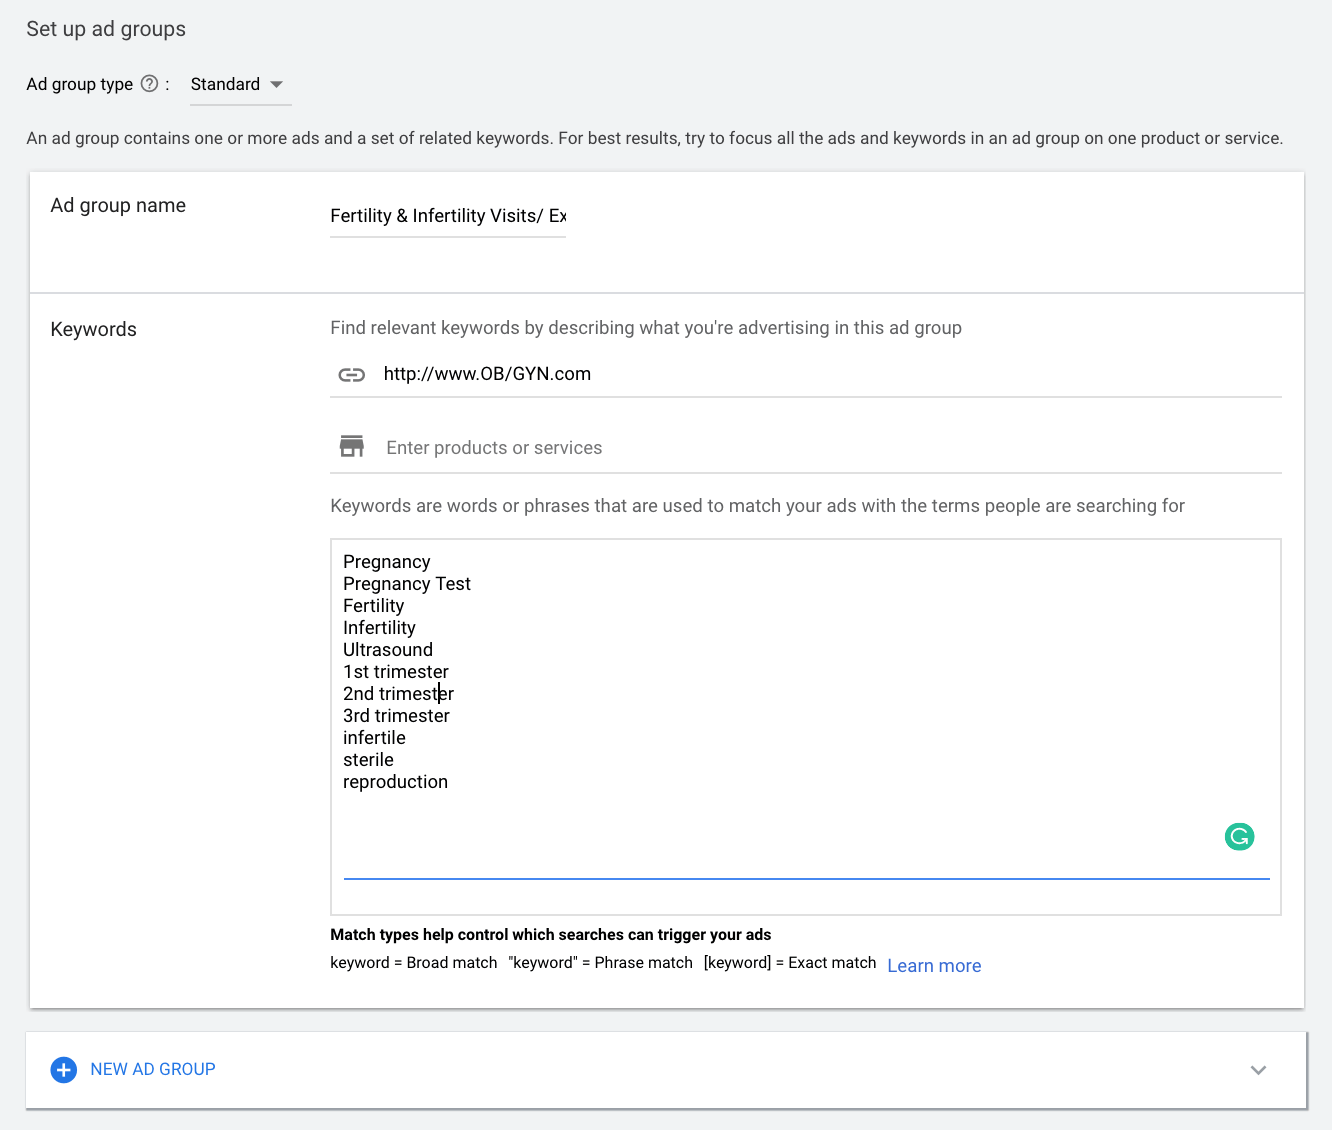Click the link icon next to the URL
1332x1130 pixels.
[351, 375]
